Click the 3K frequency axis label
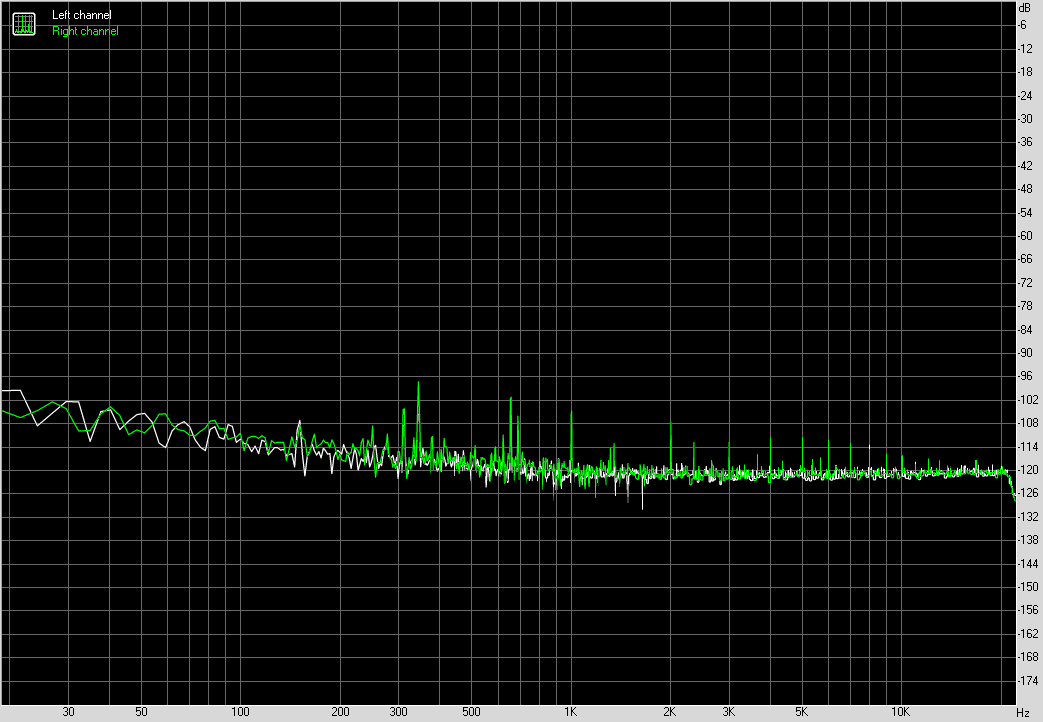This screenshot has height=722, width=1043. [x=728, y=712]
